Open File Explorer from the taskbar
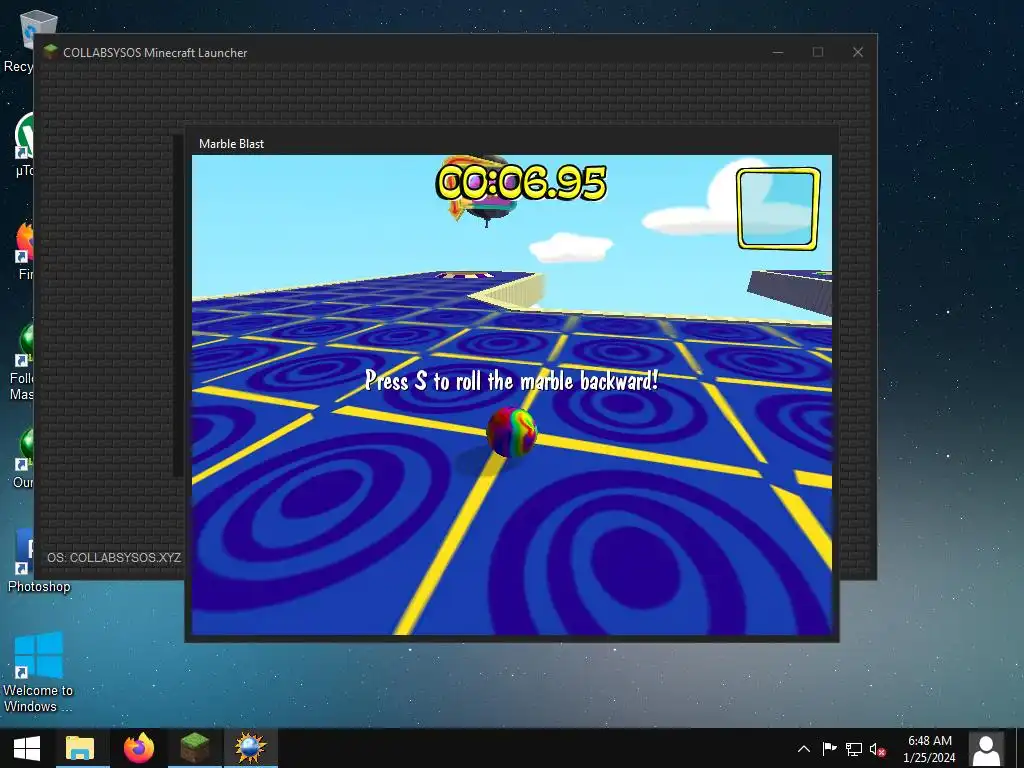 coord(82,748)
